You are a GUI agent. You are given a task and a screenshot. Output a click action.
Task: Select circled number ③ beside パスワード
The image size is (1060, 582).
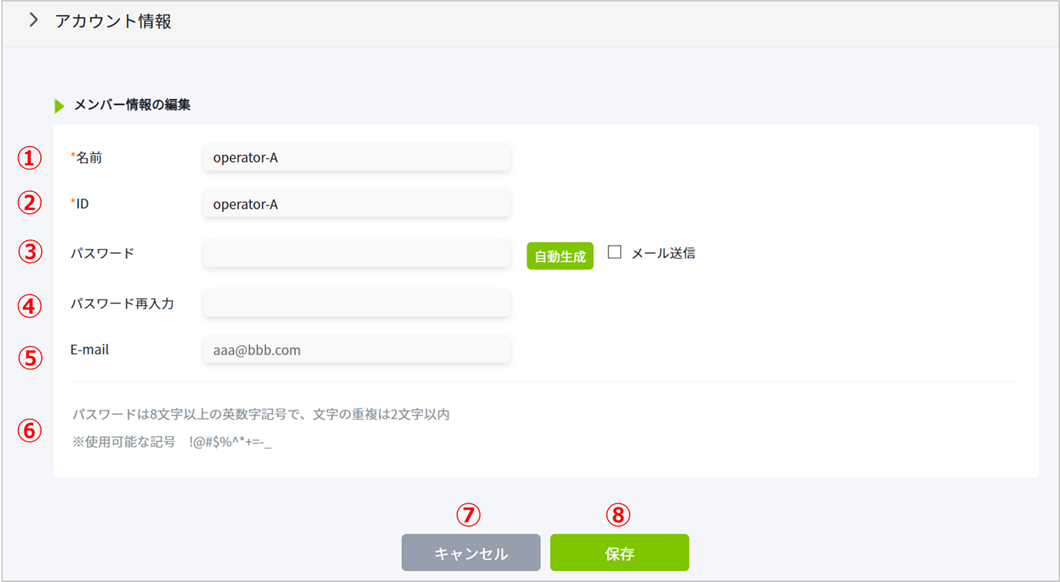[x=32, y=254]
